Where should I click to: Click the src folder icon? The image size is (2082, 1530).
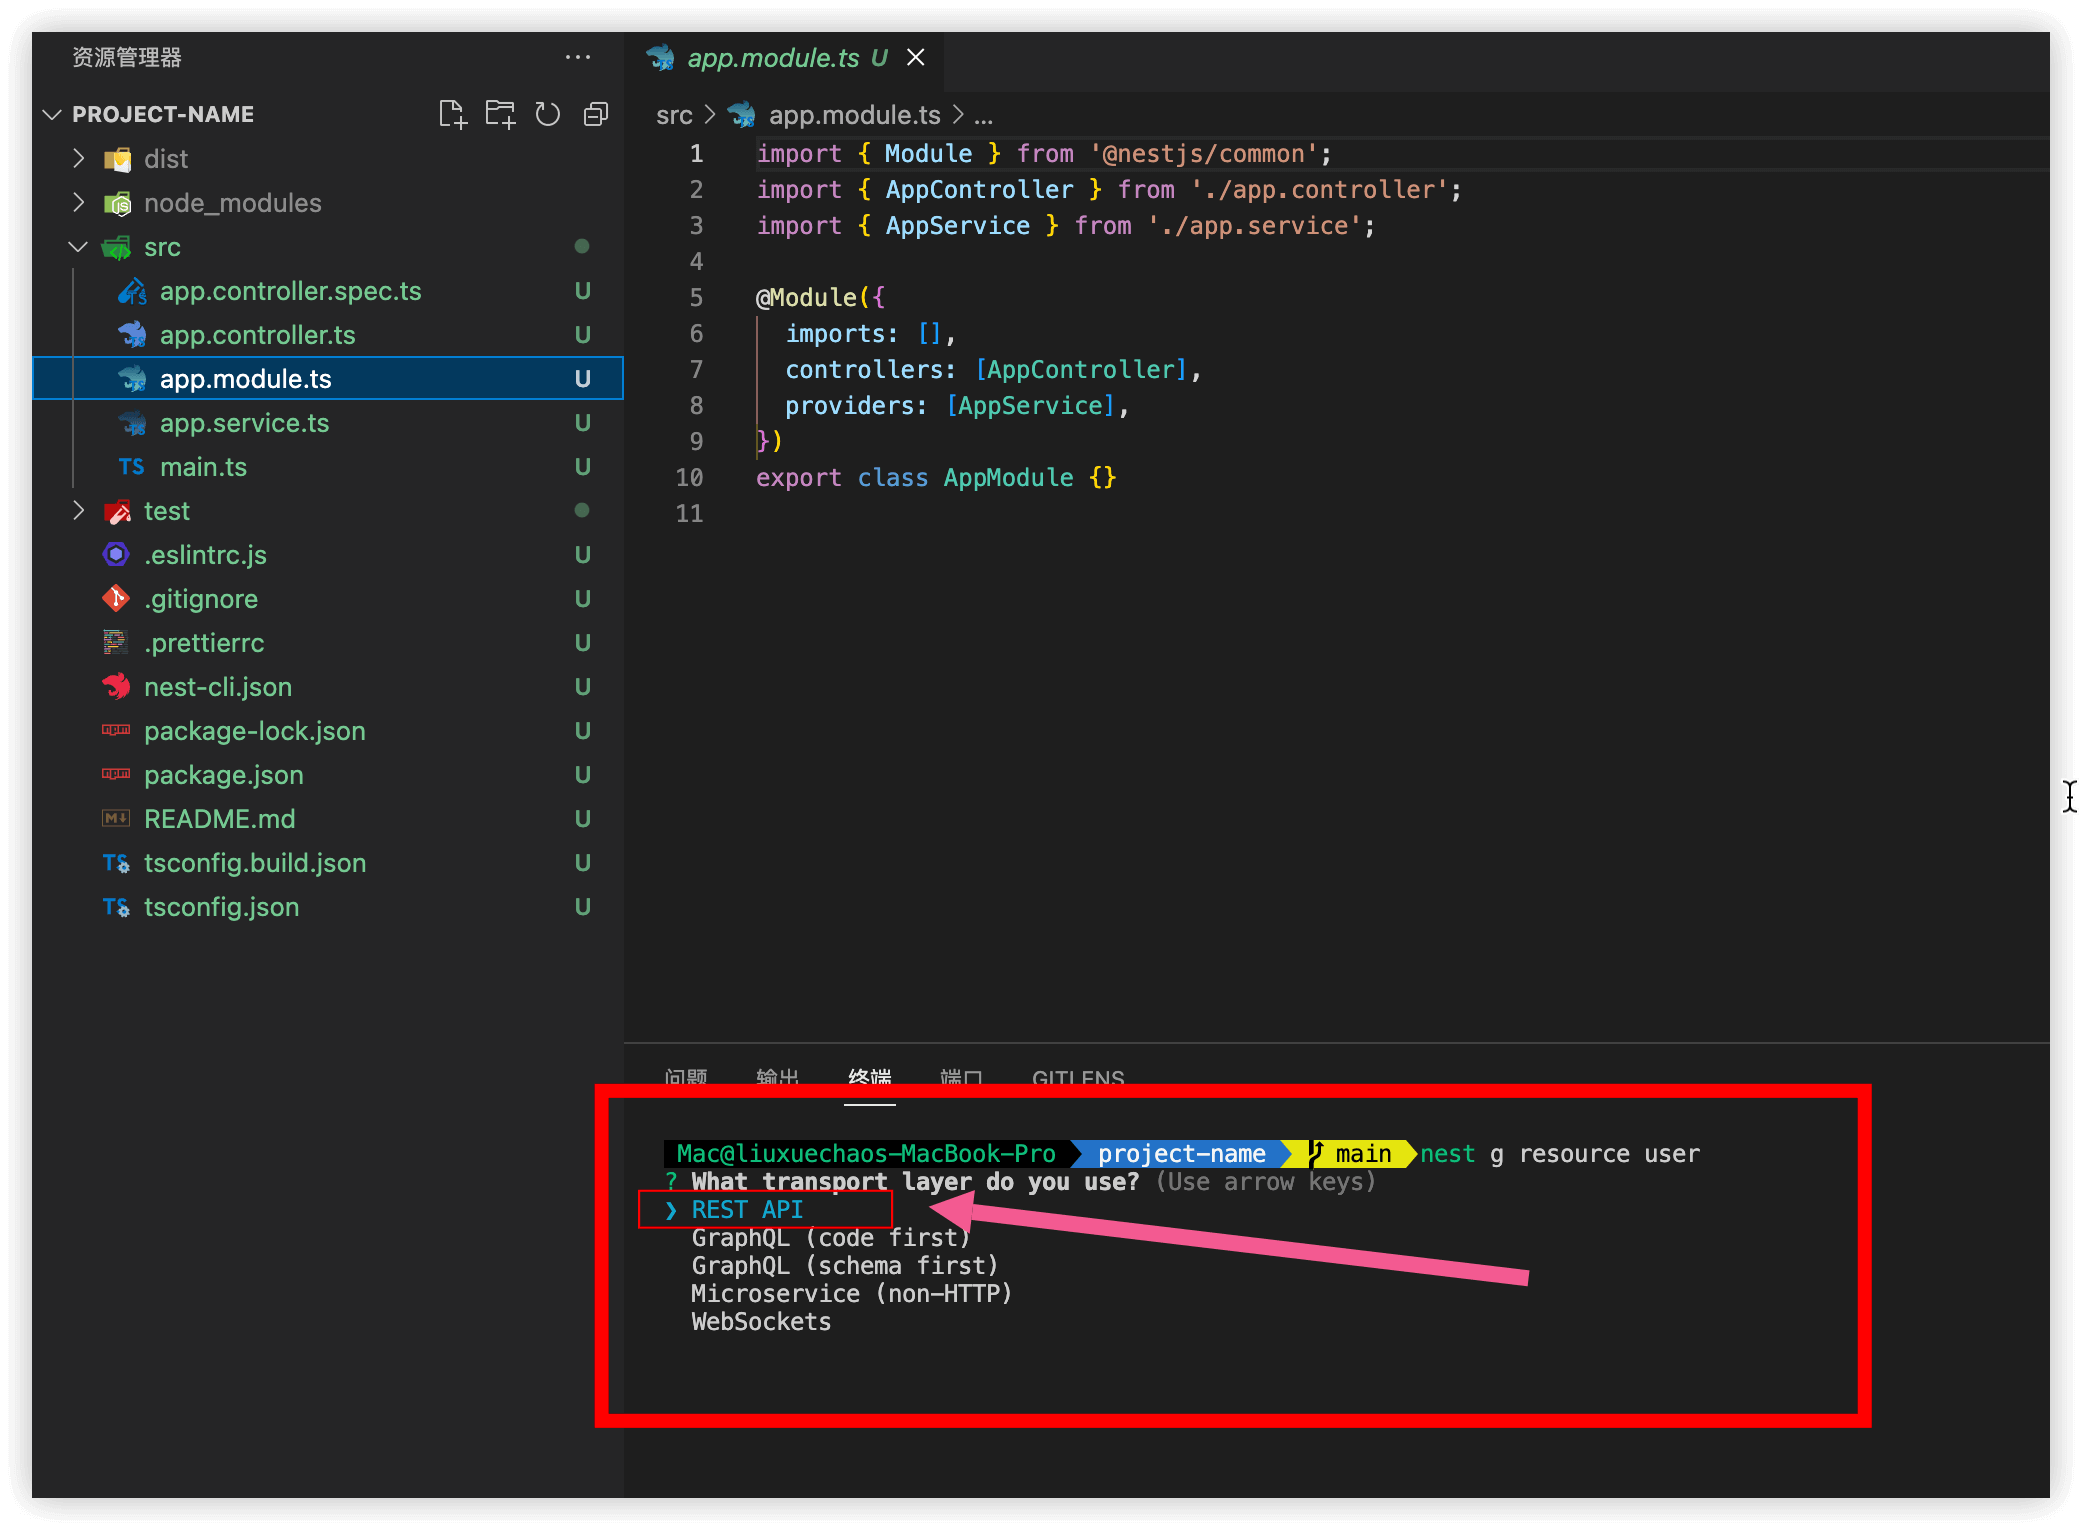point(117,247)
